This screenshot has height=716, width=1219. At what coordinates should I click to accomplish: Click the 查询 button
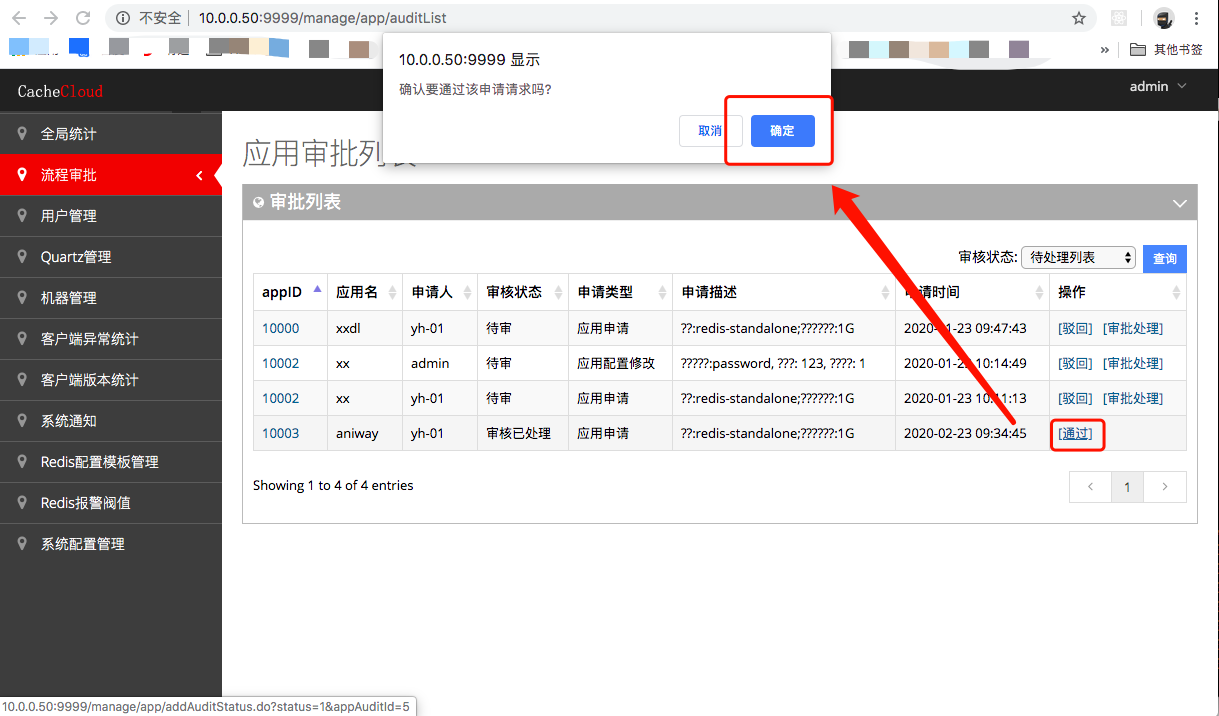[1164, 258]
